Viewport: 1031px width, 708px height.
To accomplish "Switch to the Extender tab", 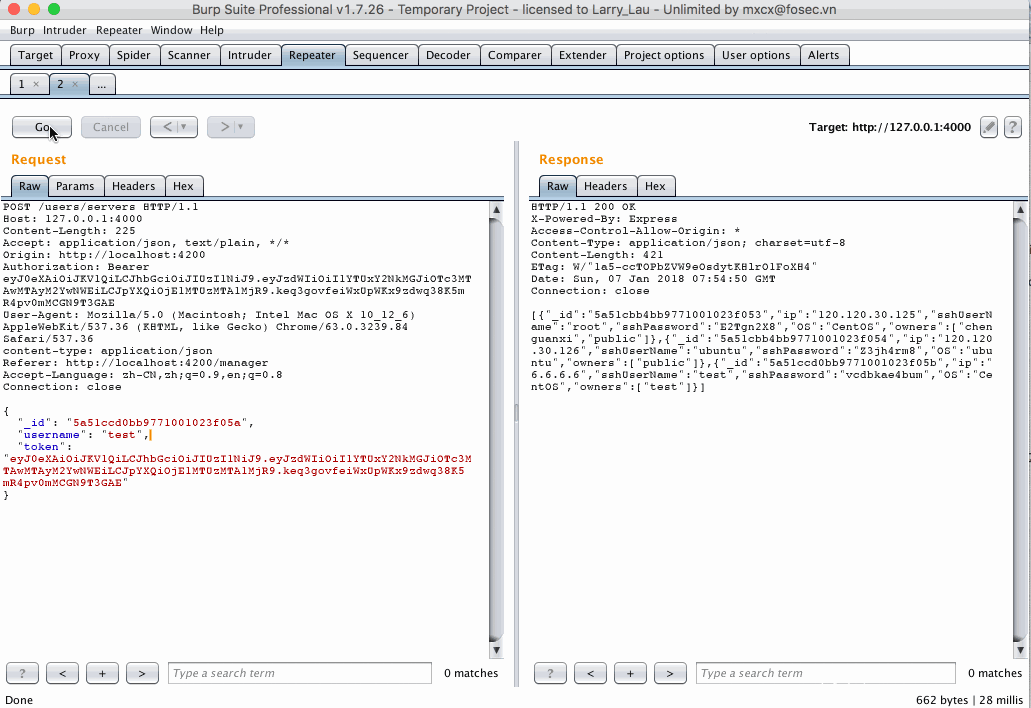I will point(583,55).
